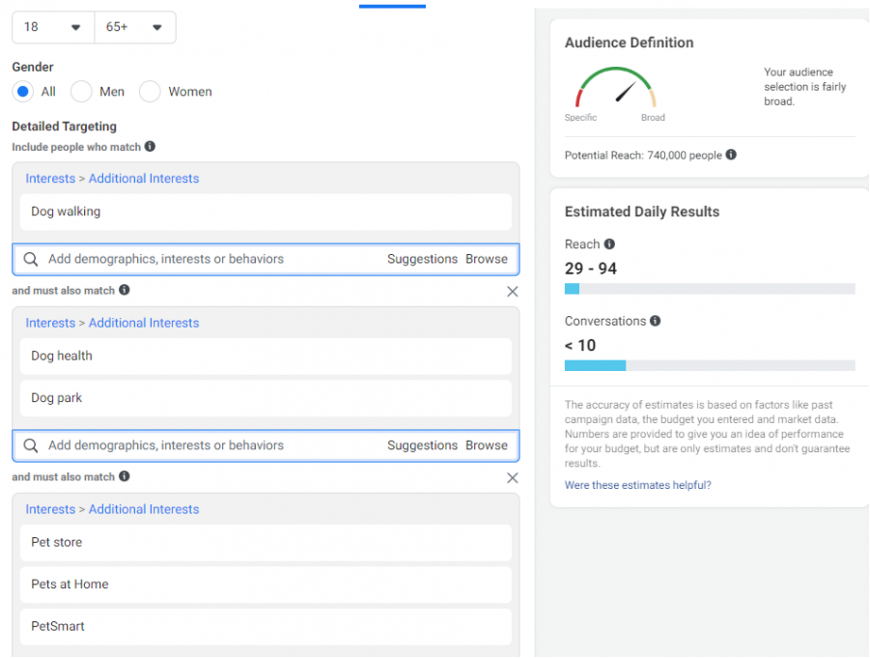Image resolution: width=870 pixels, height=658 pixels.
Task: Open the maximum age dropdown showing 65+
Action: tap(135, 27)
